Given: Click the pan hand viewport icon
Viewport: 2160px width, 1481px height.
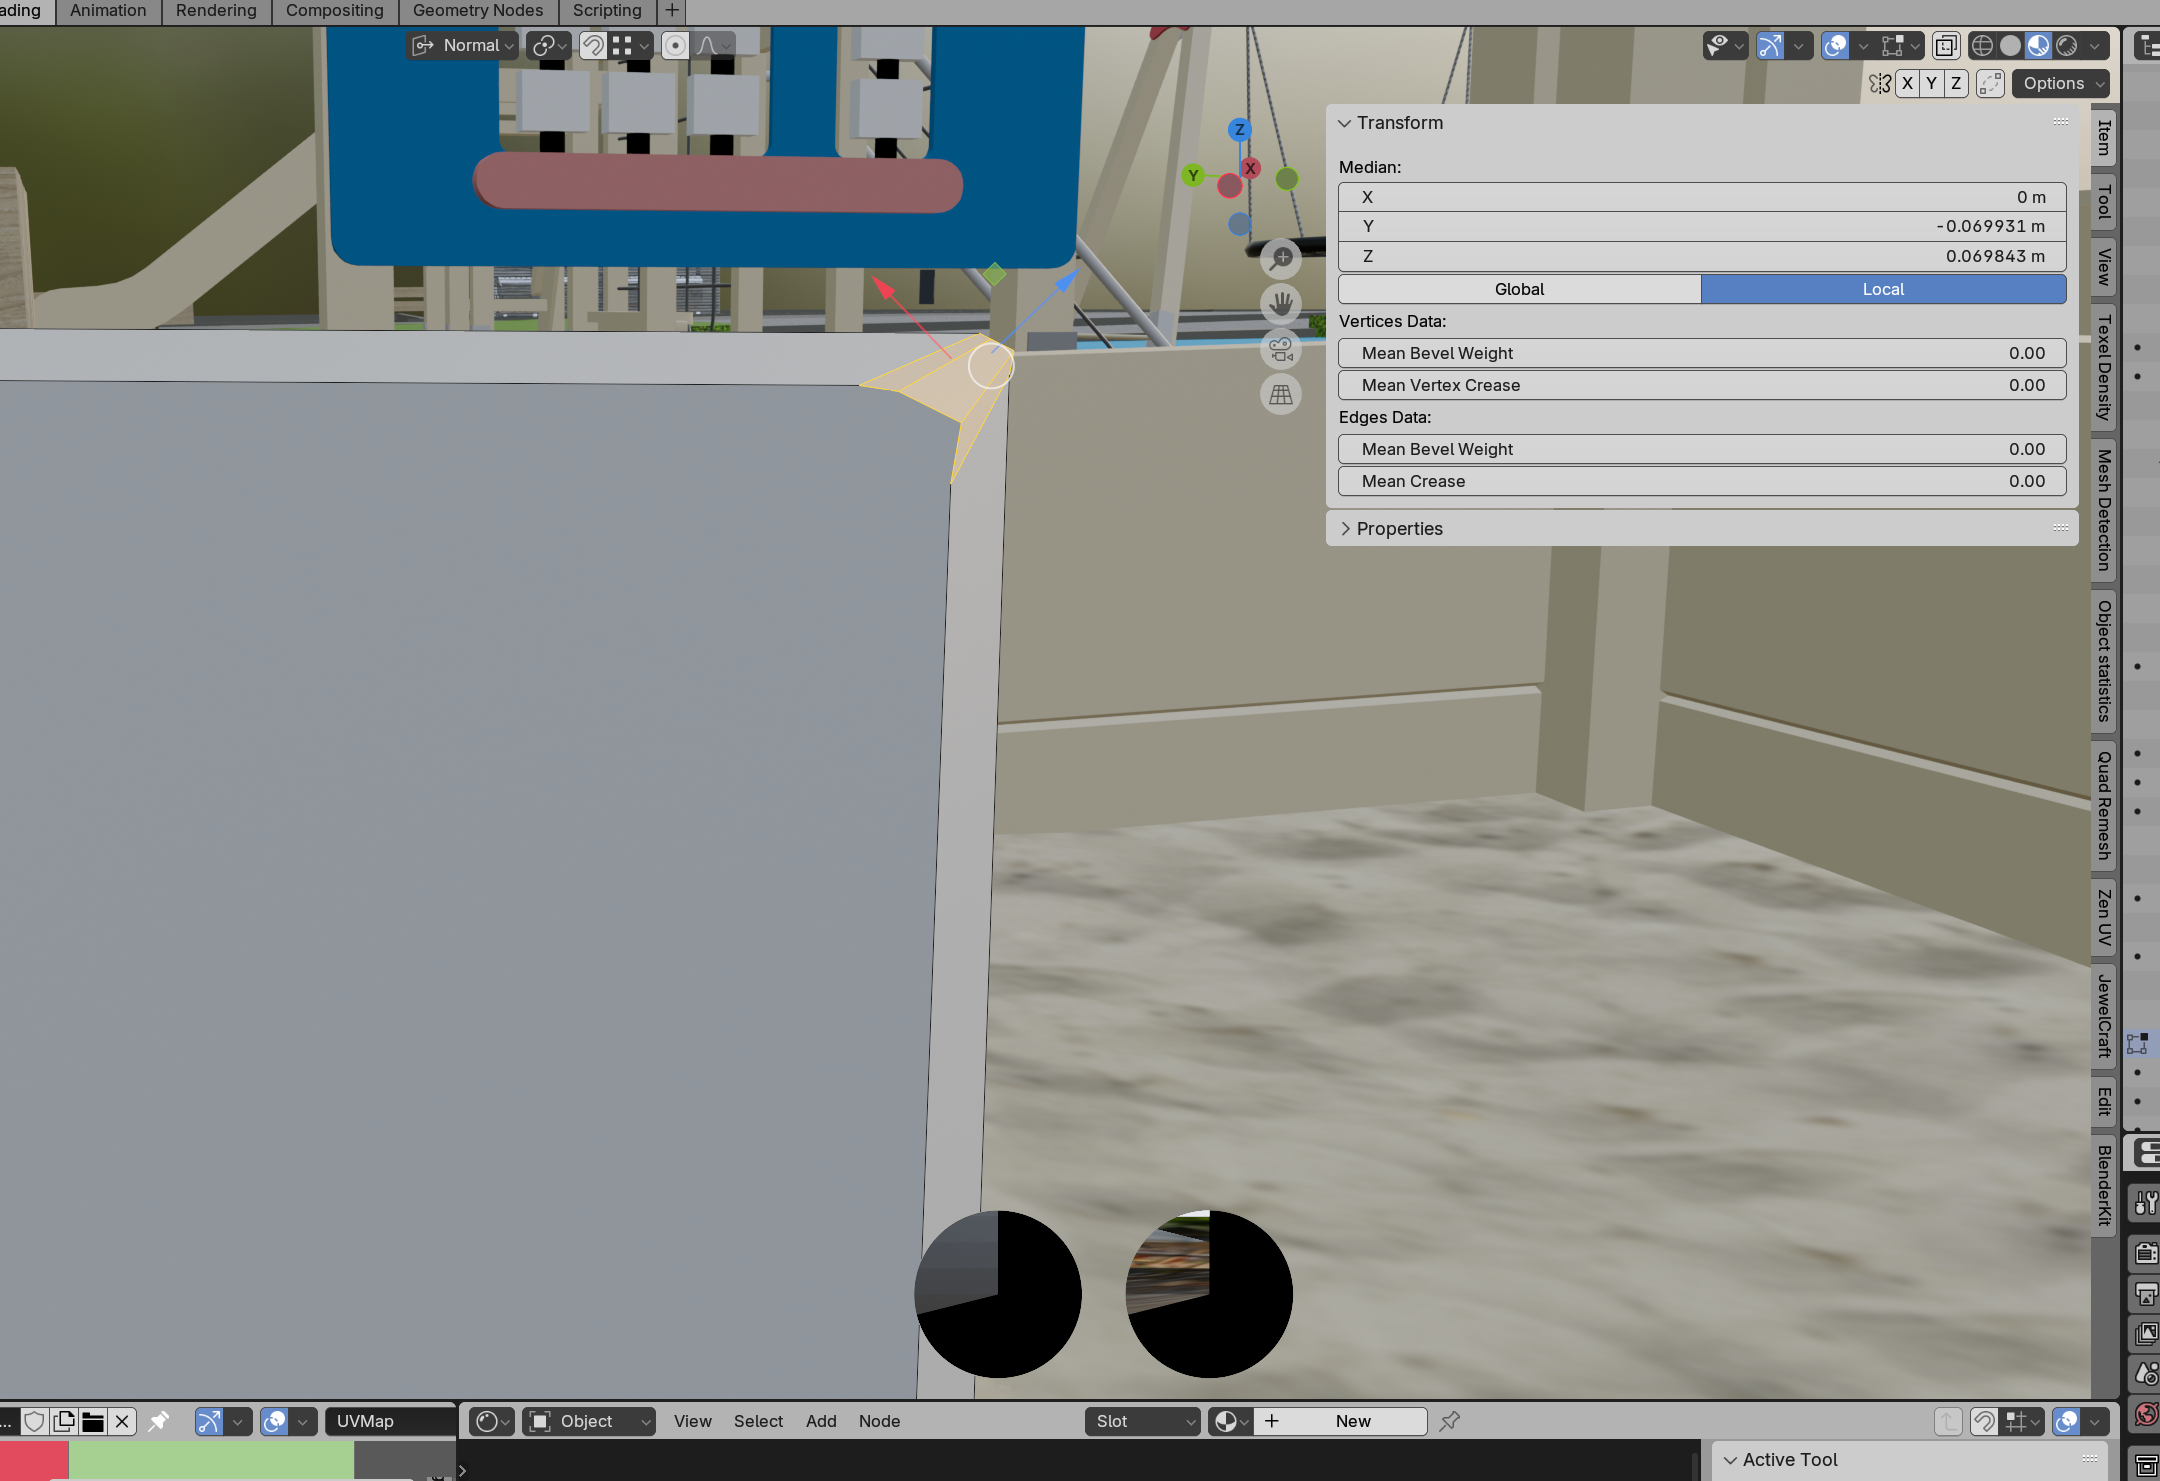Looking at the screenshot, I should (1280, 304).
